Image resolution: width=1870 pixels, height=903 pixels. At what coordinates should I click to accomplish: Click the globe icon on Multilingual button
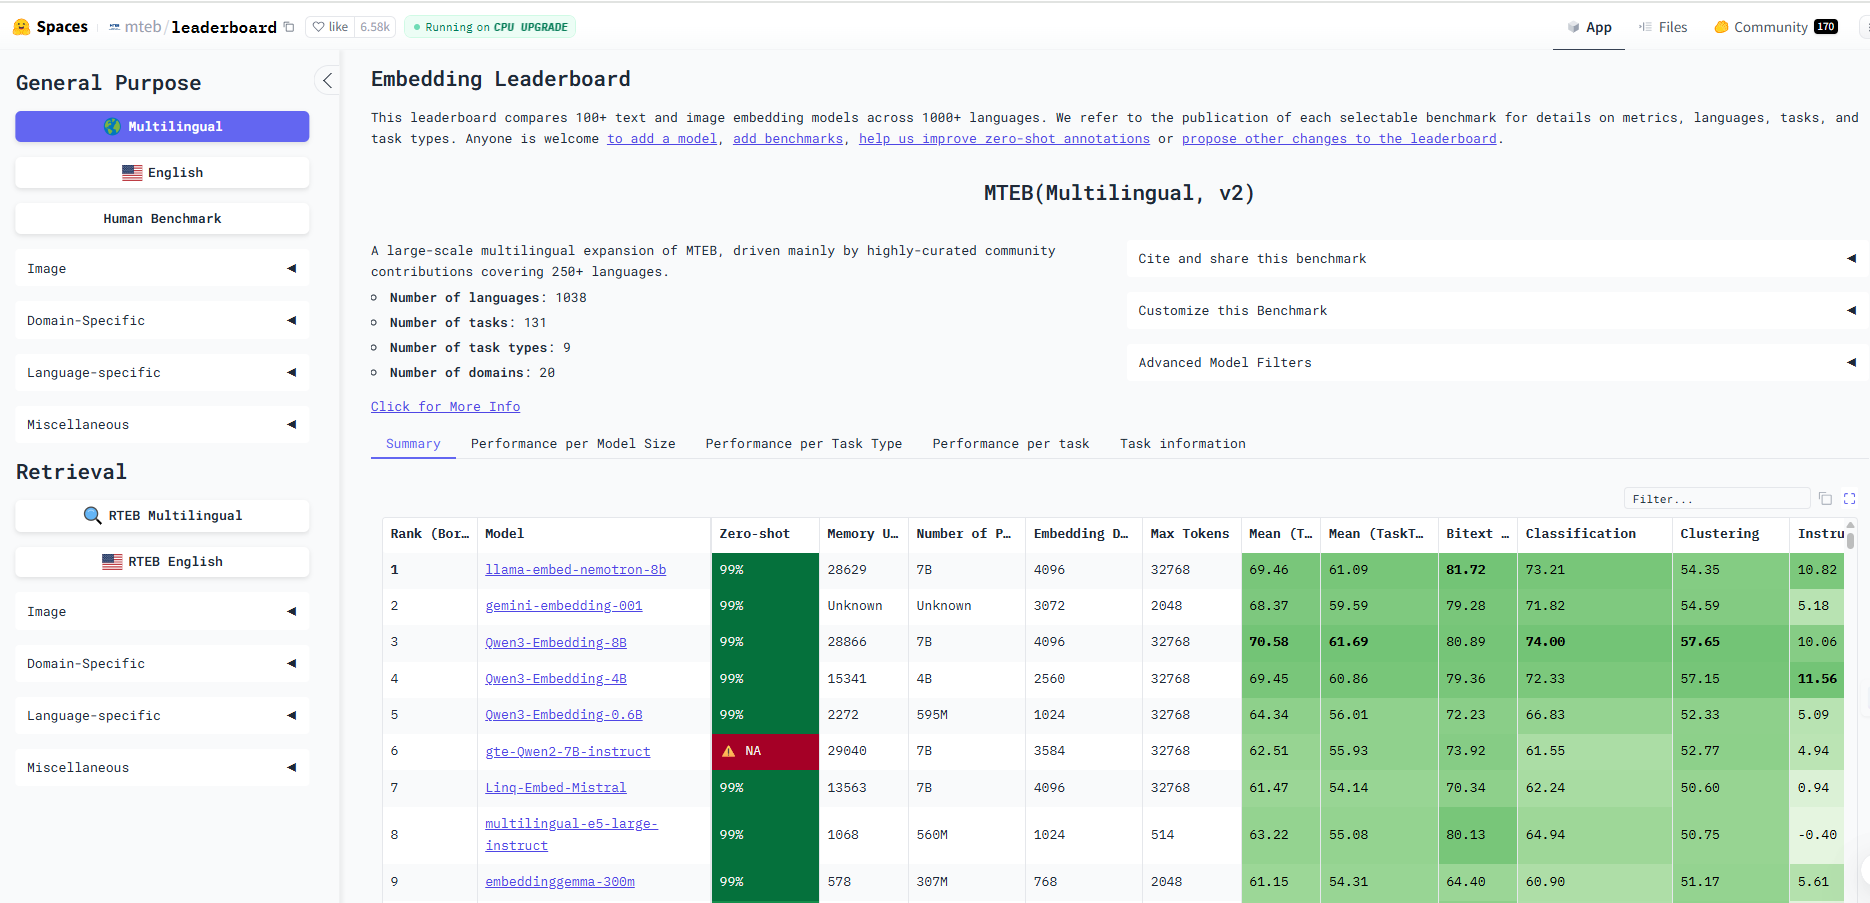112,126
